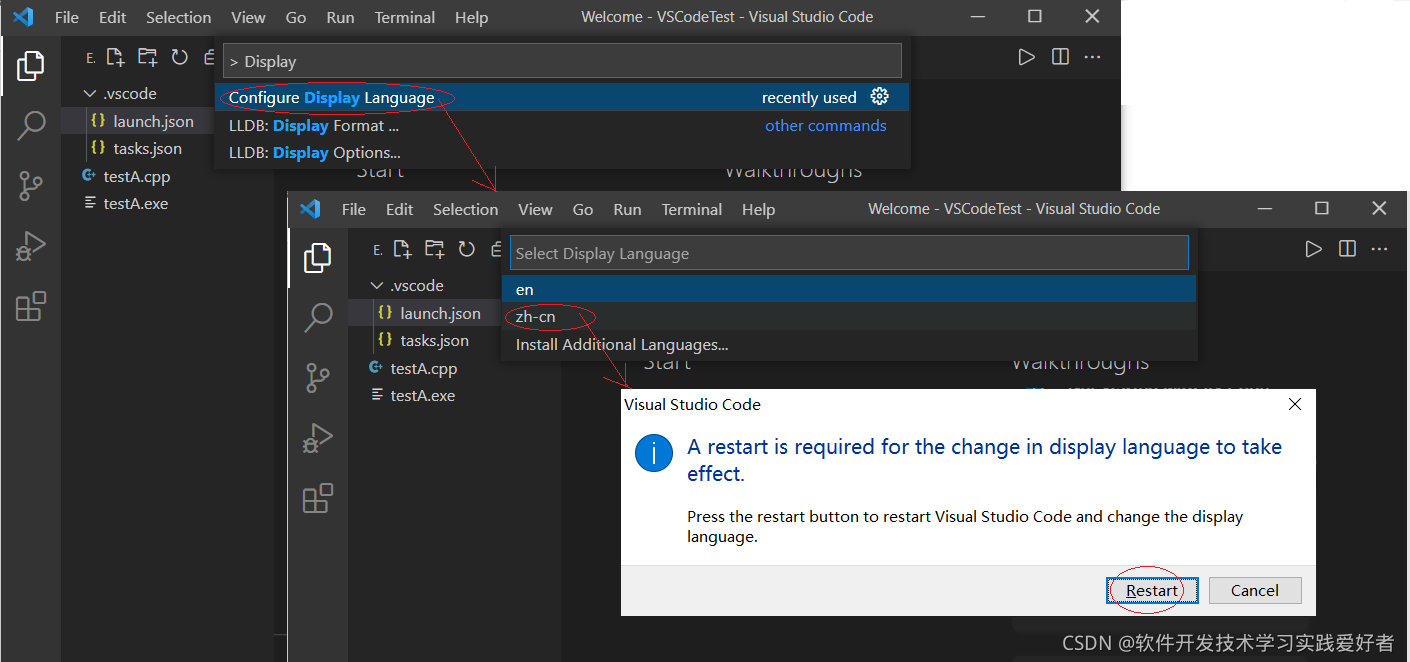The image size is (1410, 662).
Task: Click Restart button in the dialog
Action: point(1153,590)
